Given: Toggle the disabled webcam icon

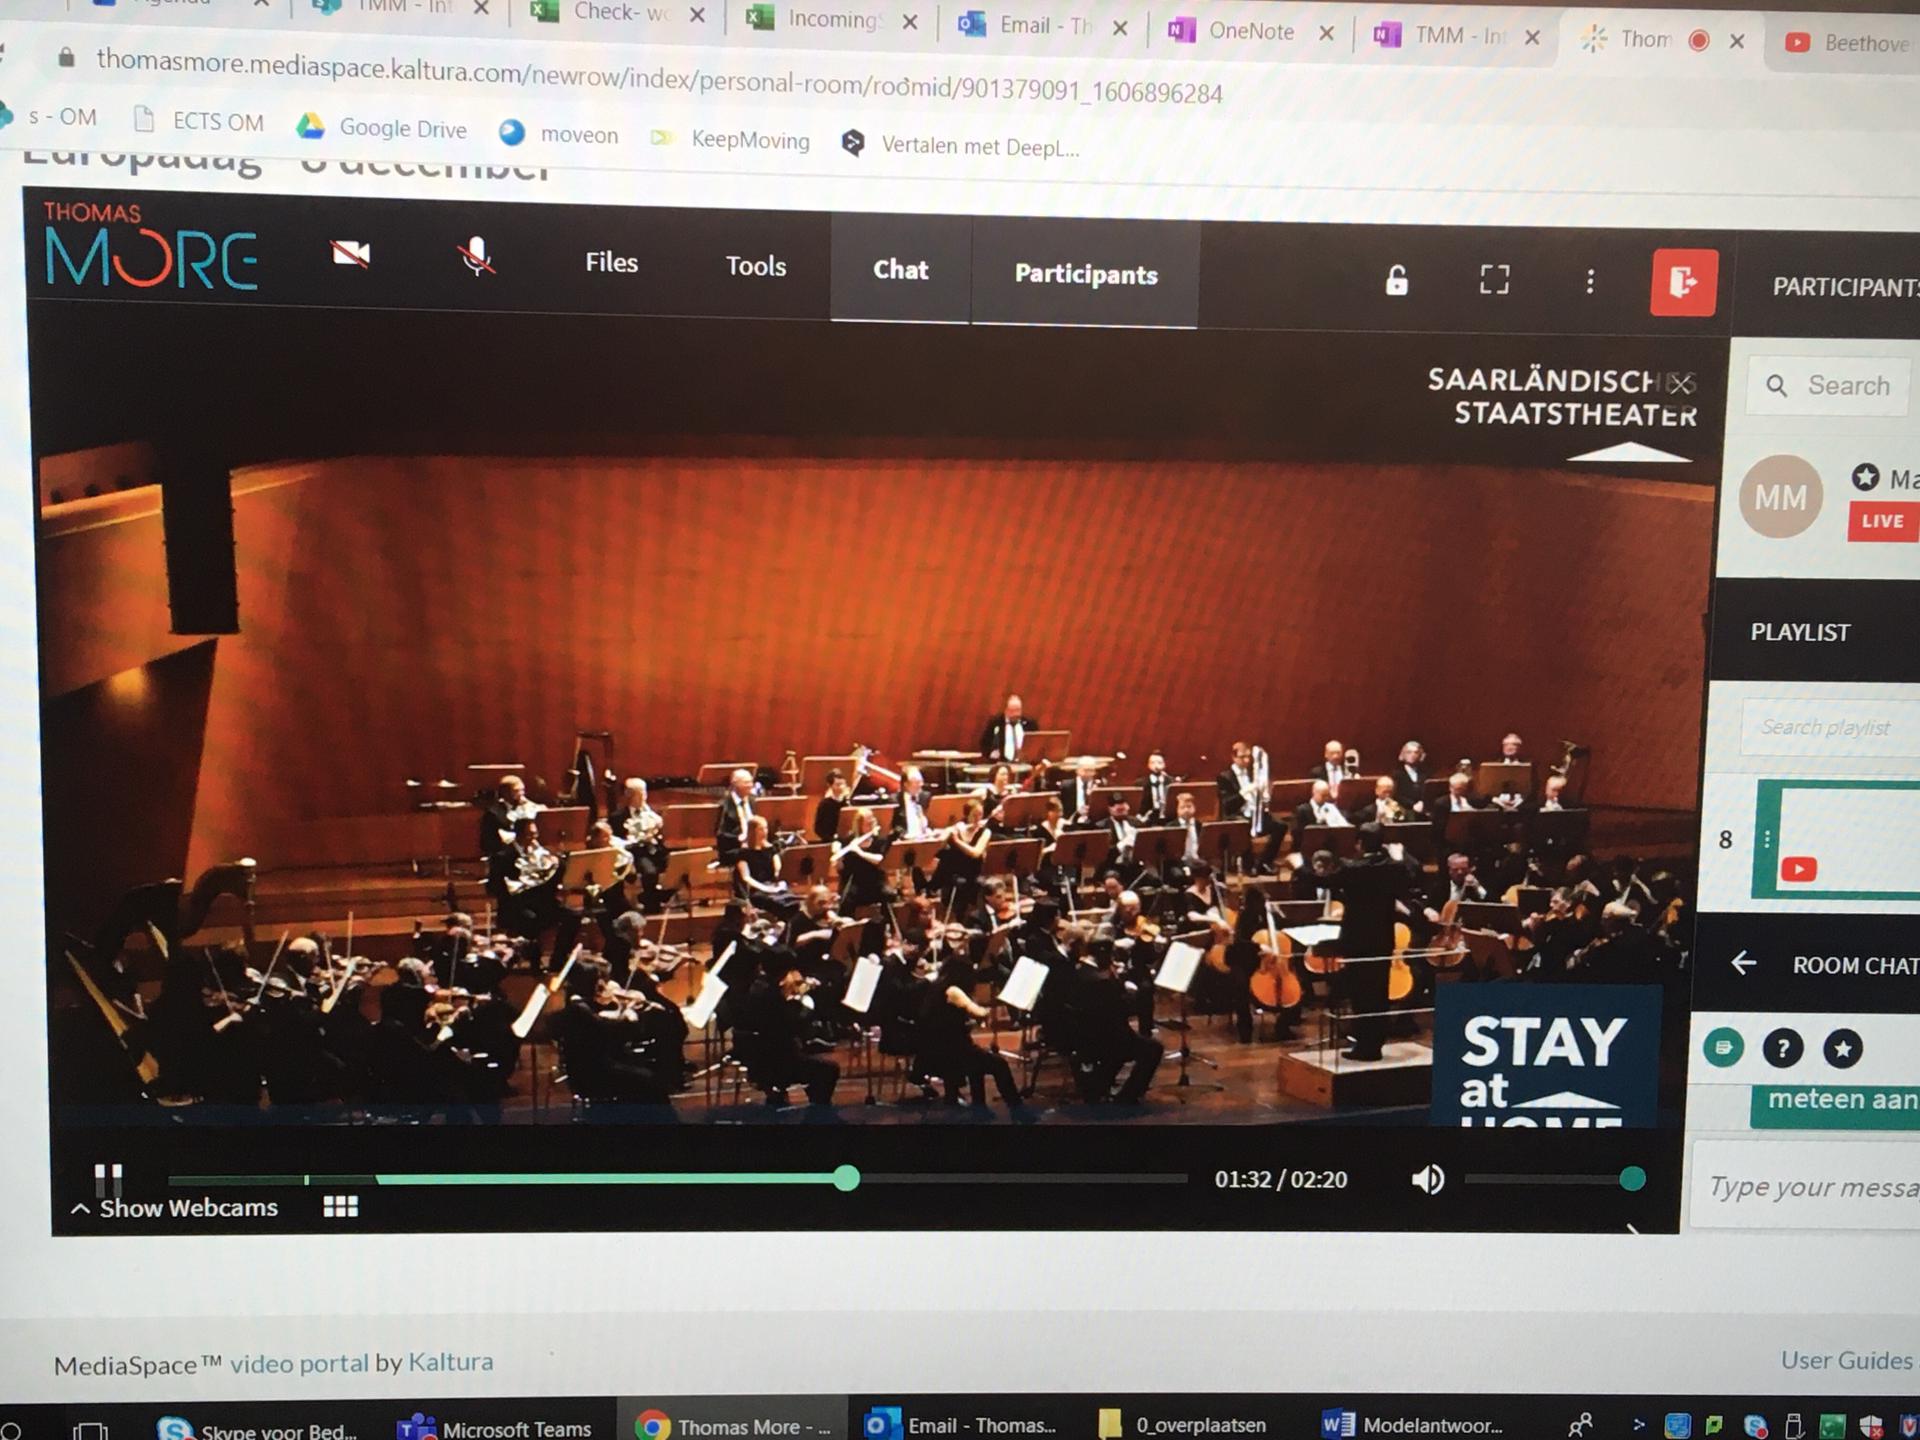Looking at the screenshot, I should (350, 254).
